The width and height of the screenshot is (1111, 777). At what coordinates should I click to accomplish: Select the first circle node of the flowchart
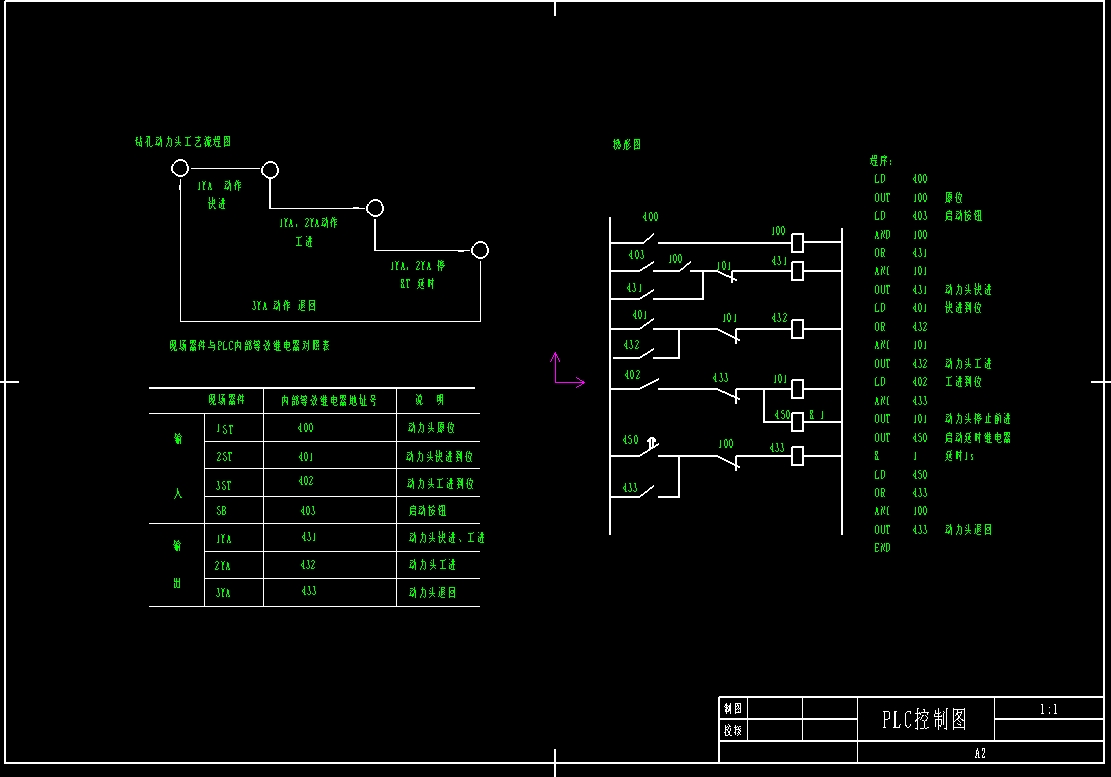180,169
